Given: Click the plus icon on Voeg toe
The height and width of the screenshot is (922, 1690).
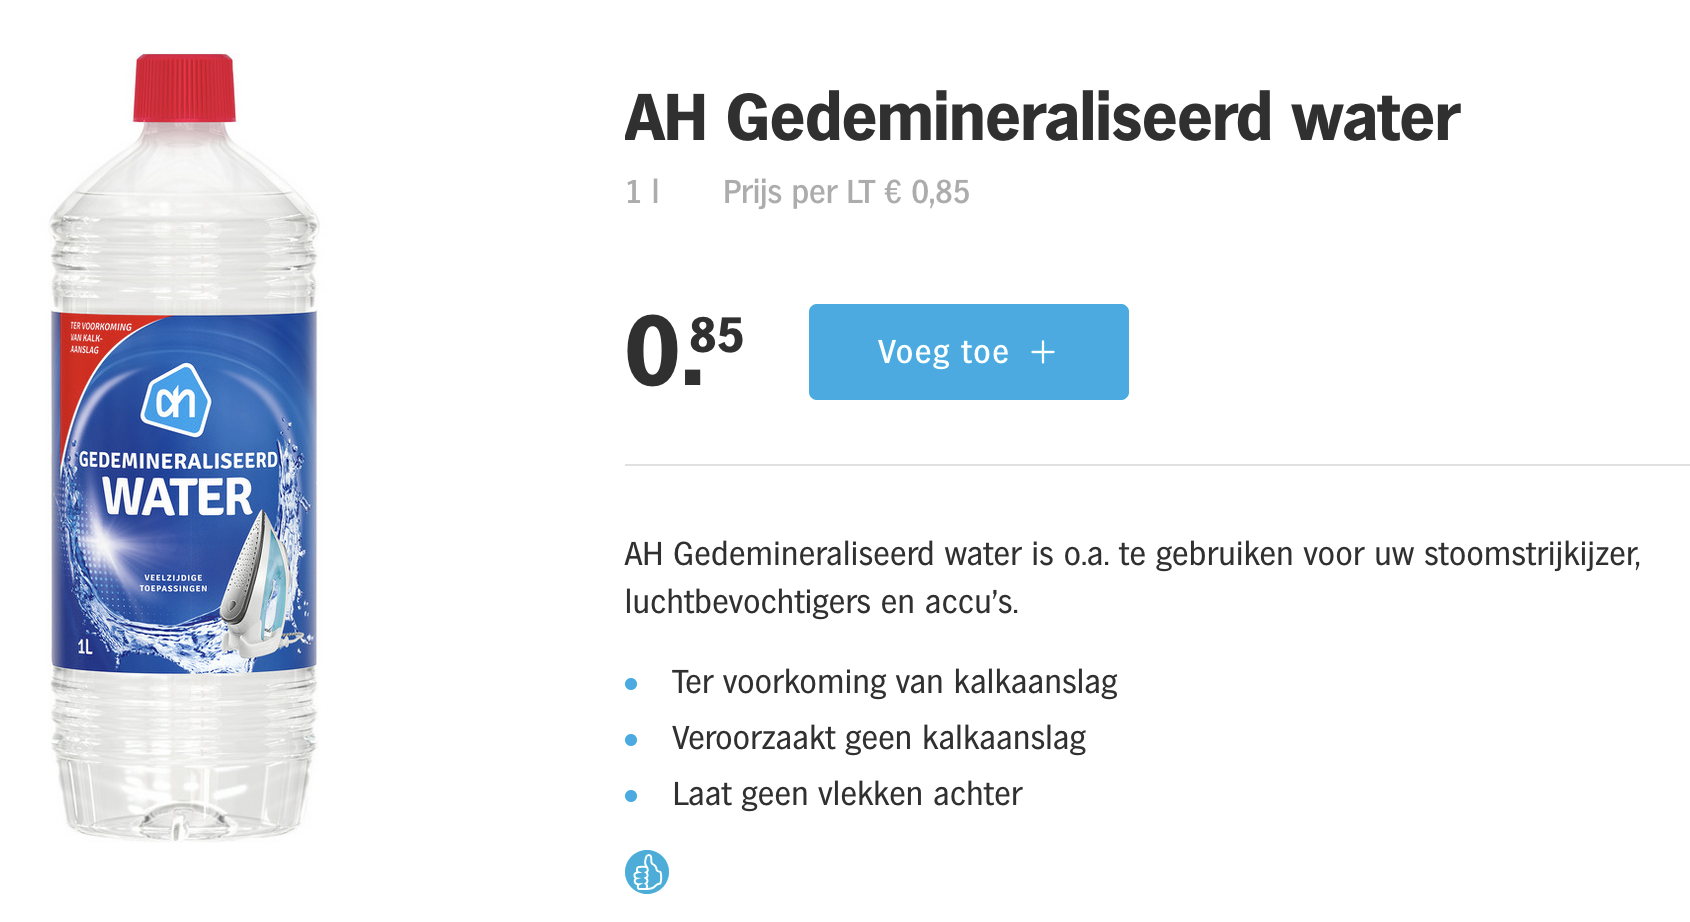Looking at the screenshot, I should tap(1043, 352).
